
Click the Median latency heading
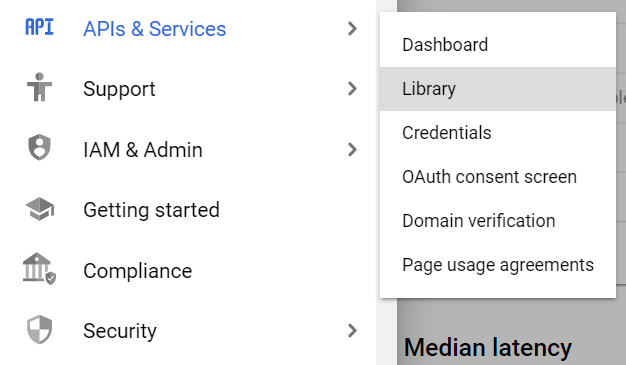(487, 347)
